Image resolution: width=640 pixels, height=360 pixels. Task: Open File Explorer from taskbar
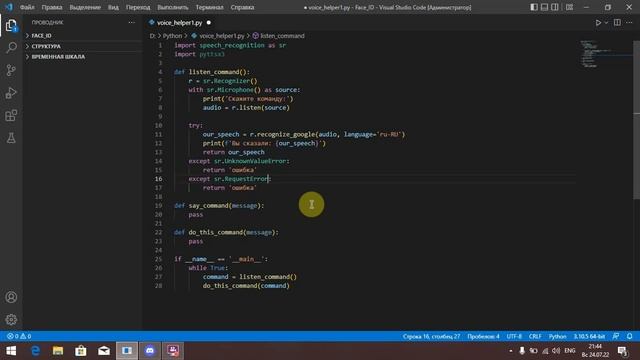pos(58,351)
